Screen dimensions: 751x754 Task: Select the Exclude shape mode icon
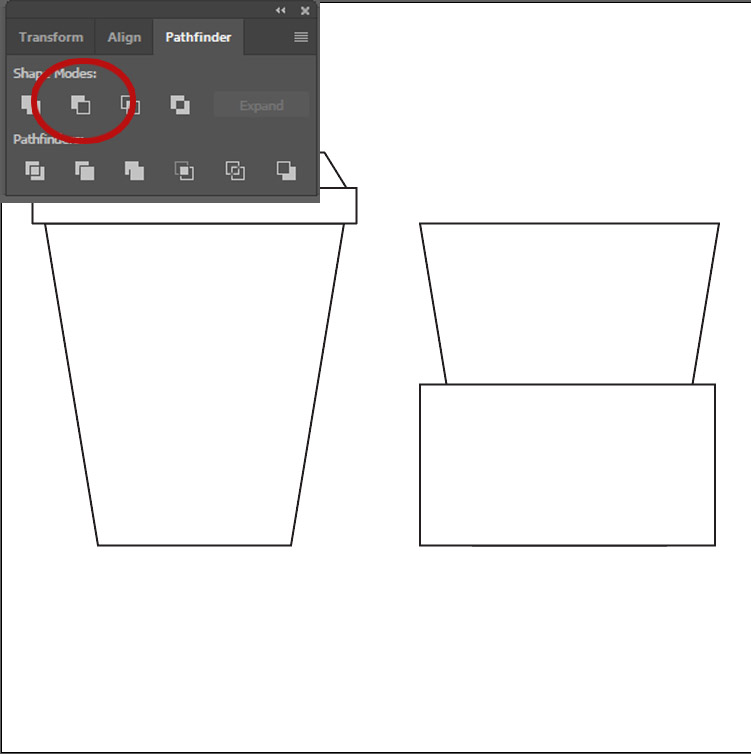point(180,105)
